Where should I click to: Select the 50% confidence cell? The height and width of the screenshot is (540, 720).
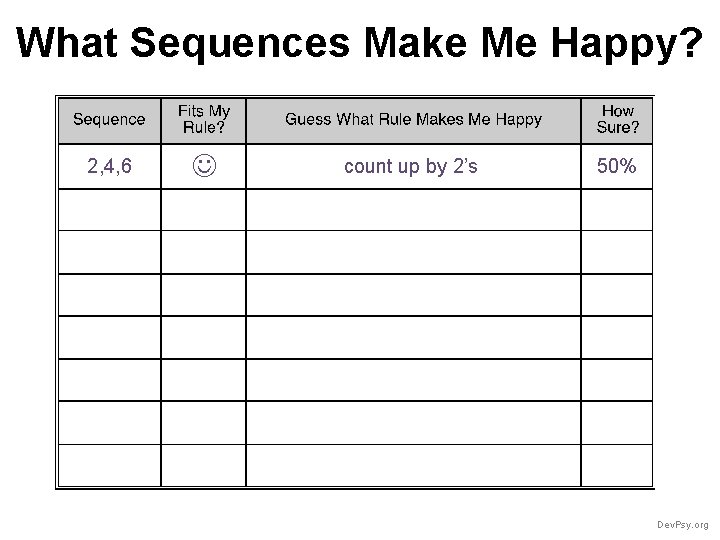(617, 166)
